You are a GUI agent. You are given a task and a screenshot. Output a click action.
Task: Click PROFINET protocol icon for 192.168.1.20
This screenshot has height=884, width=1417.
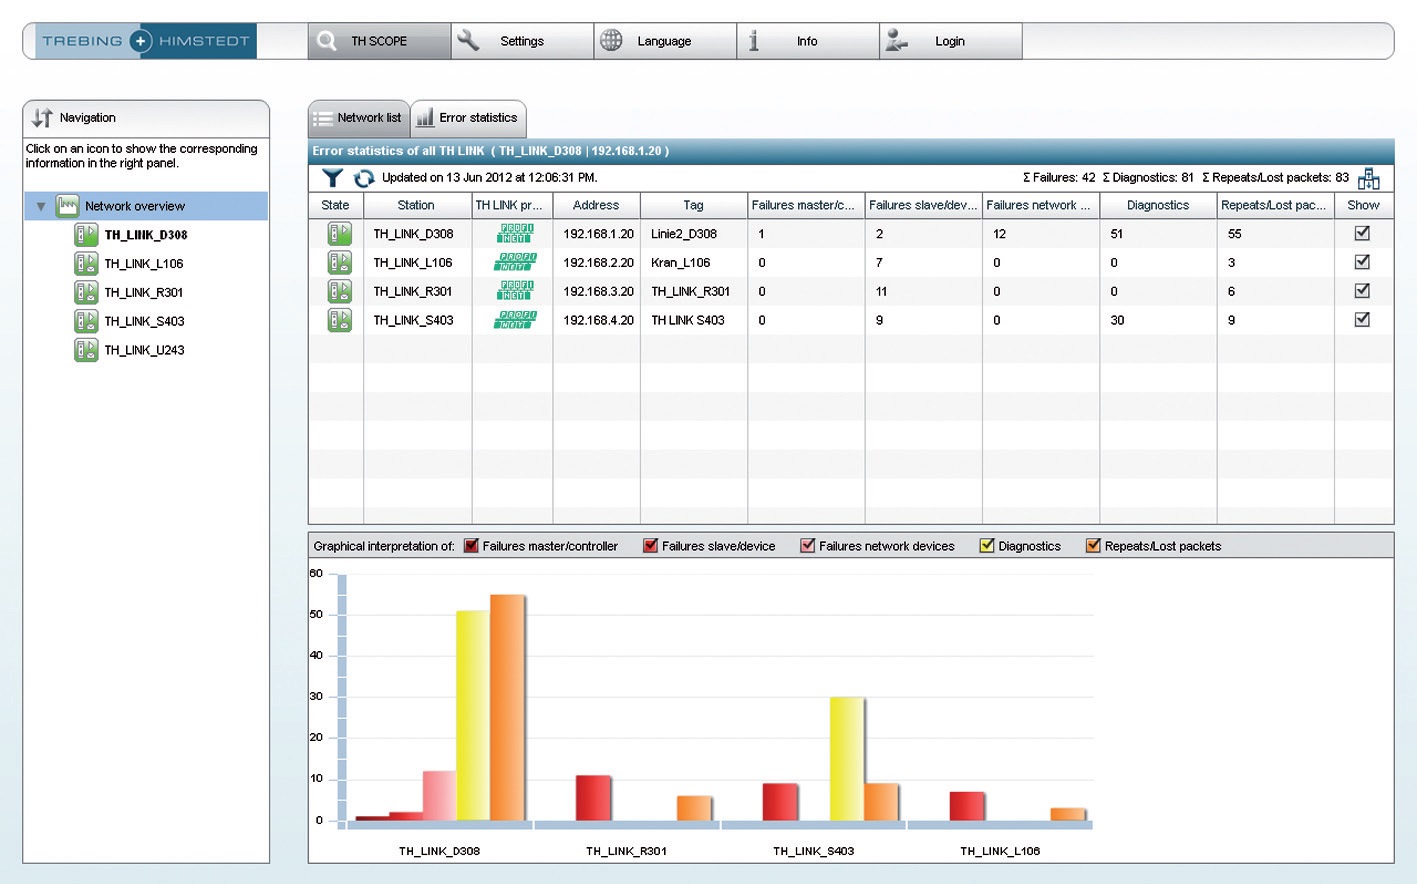tap(515, 234)
